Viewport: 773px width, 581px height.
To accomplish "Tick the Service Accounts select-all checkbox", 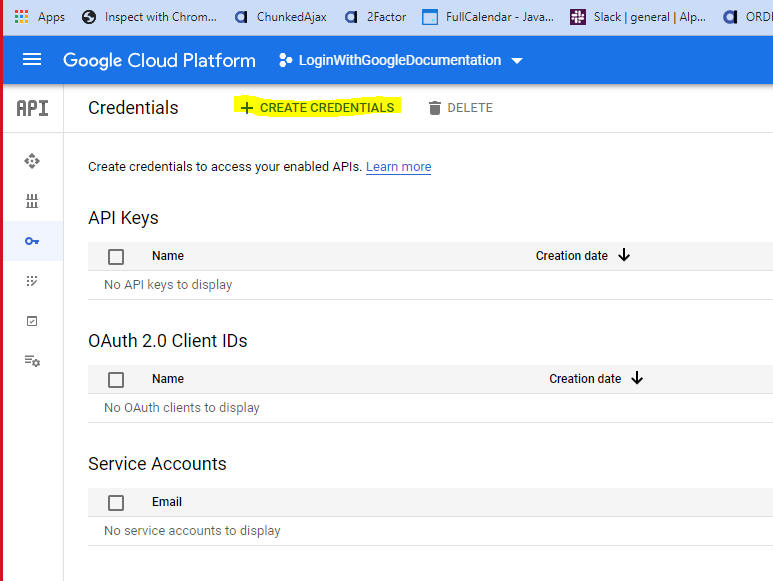I will coord(116,503).
